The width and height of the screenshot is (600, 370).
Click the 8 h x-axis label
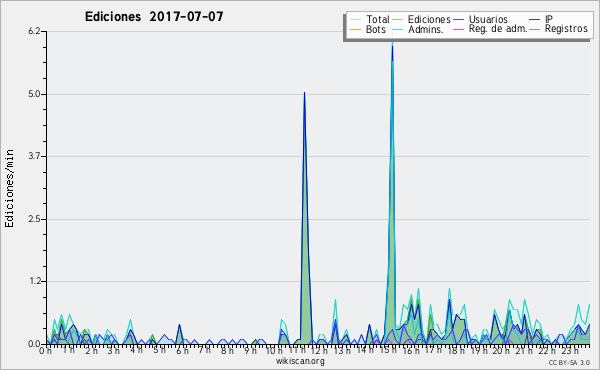click(228, 351)
